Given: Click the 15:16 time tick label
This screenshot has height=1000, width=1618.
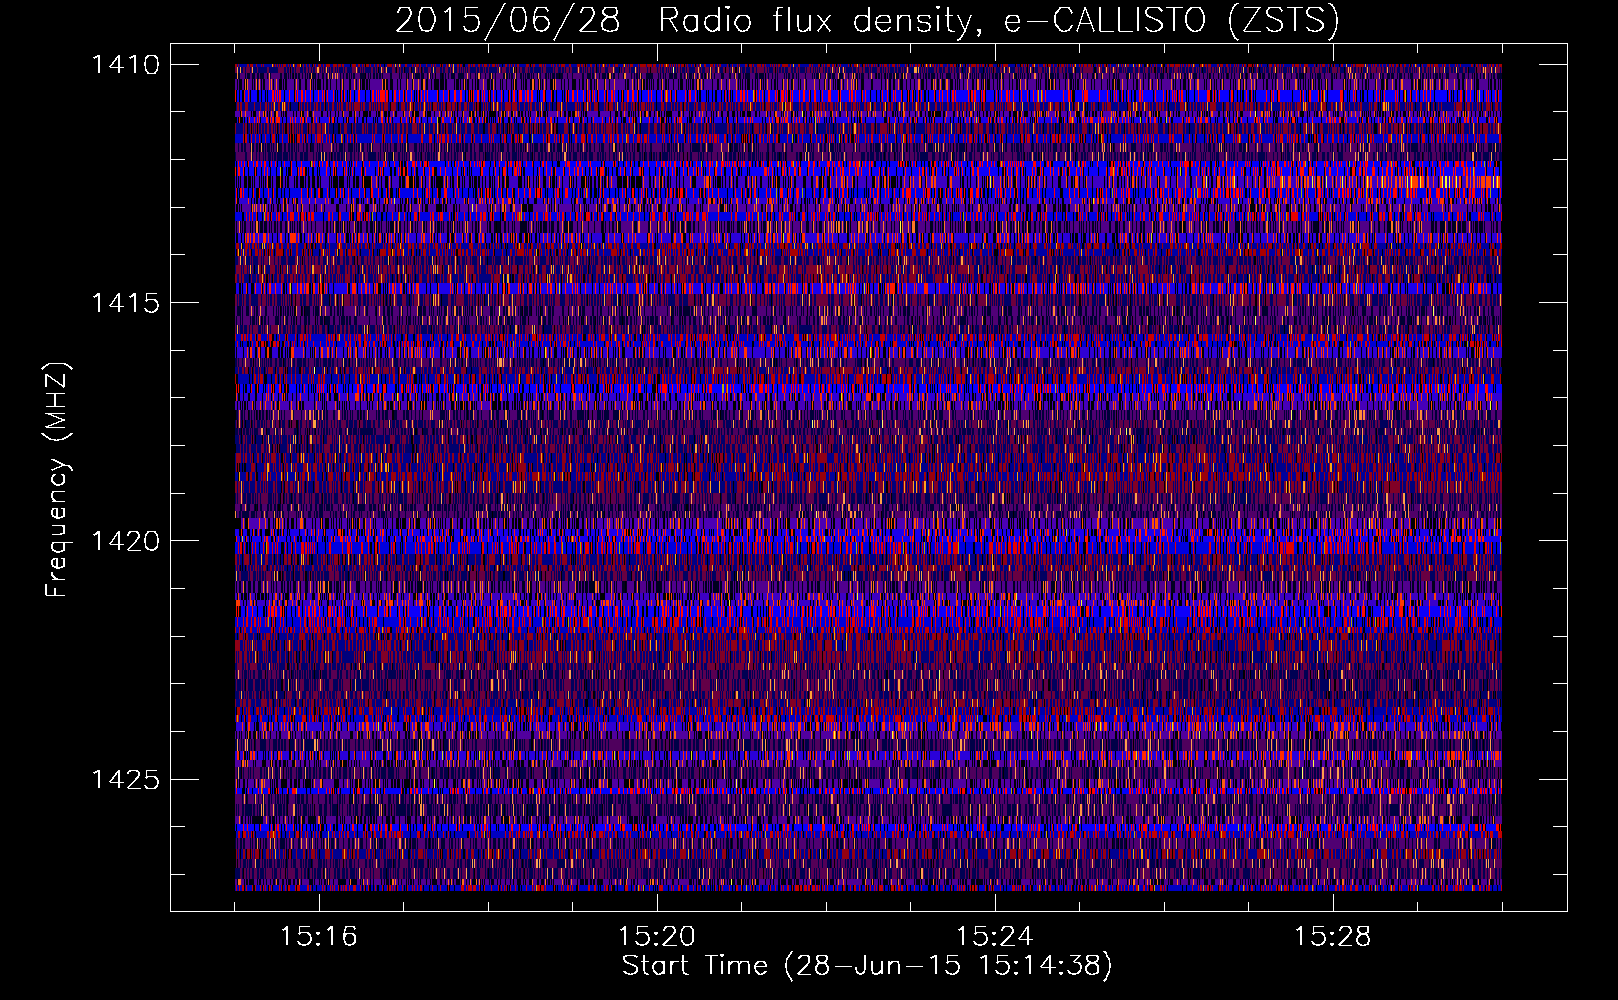Looking at the screenshot, I should pos(319,937).
